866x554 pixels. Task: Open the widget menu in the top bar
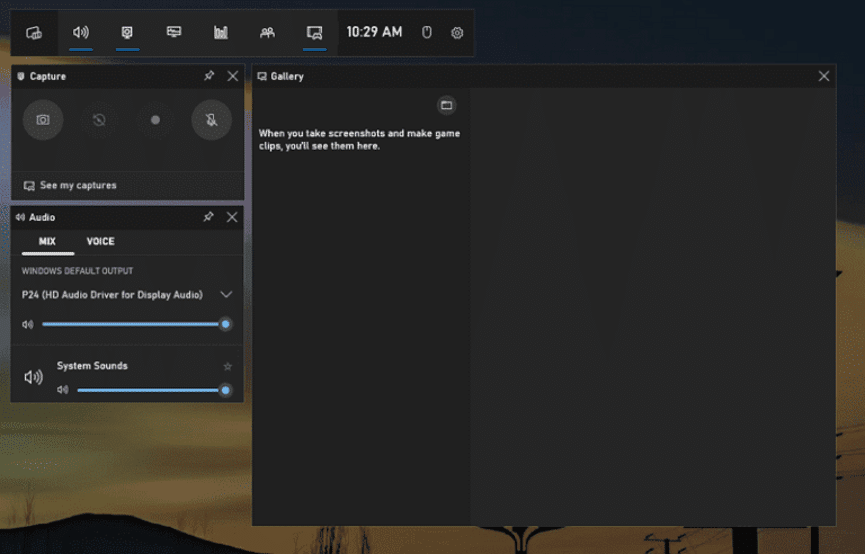pos(34,33)
